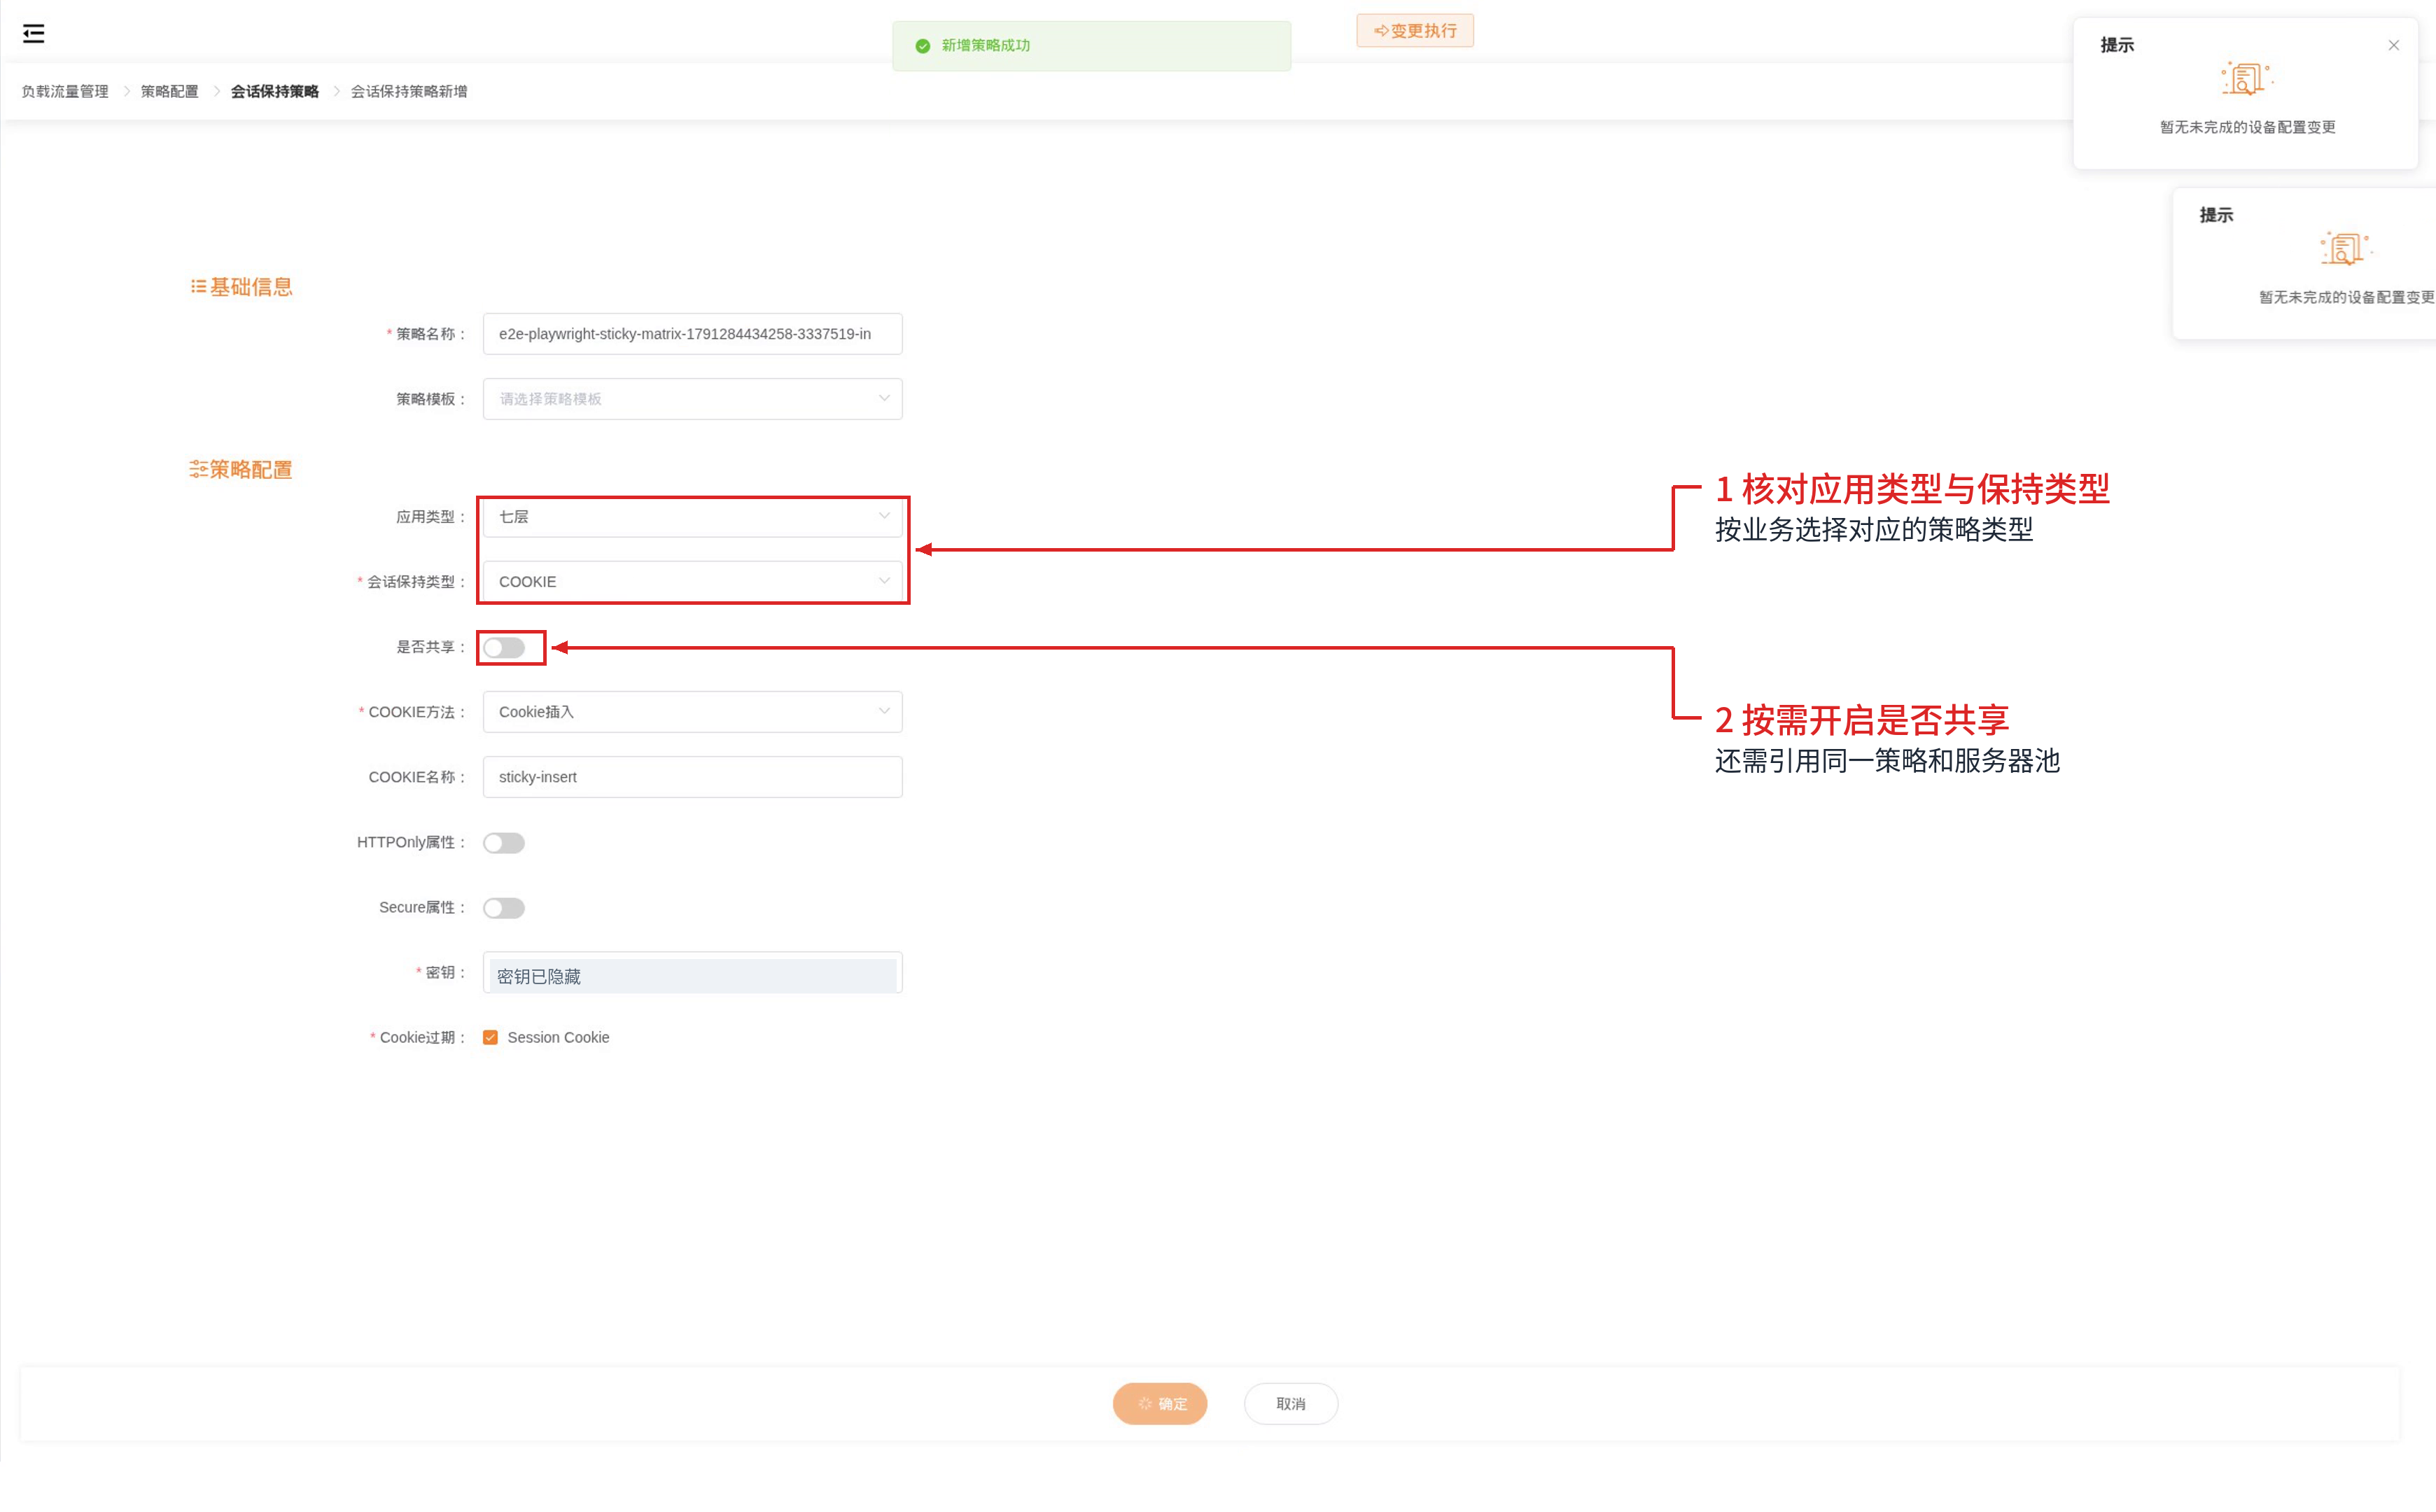Close the first 提示 notification panel
2436x1512 pixels.
(2393, 45)
